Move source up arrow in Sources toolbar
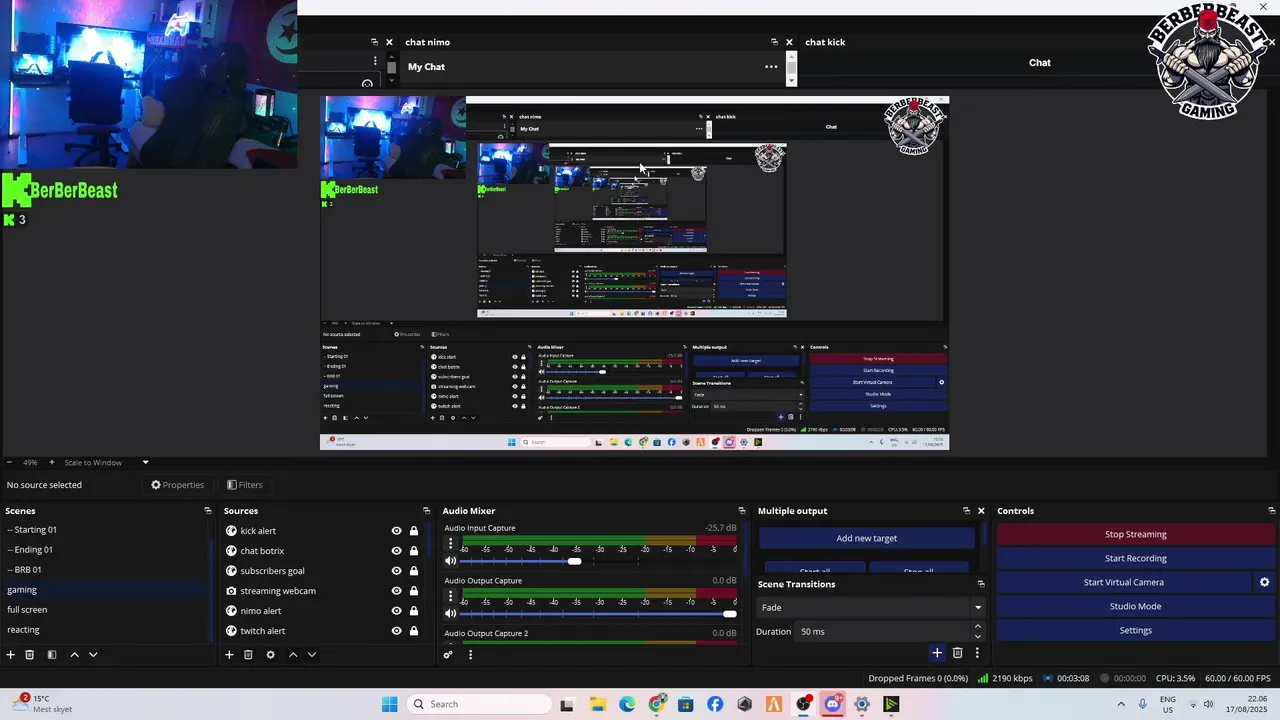 click(293, 654)
